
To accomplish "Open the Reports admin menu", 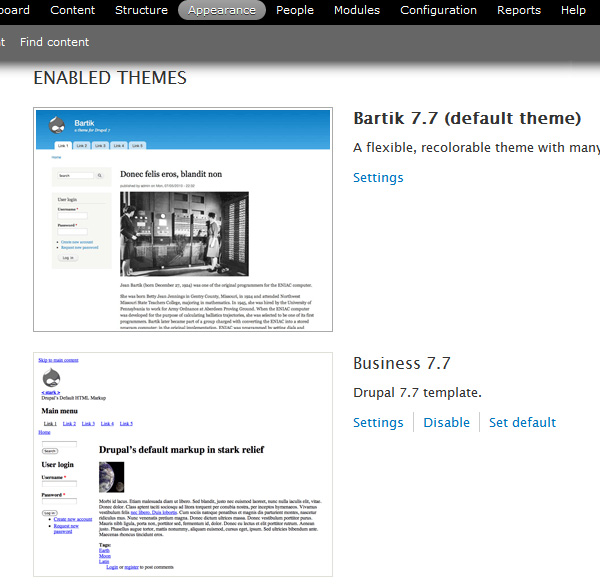I will click(519, 10).
